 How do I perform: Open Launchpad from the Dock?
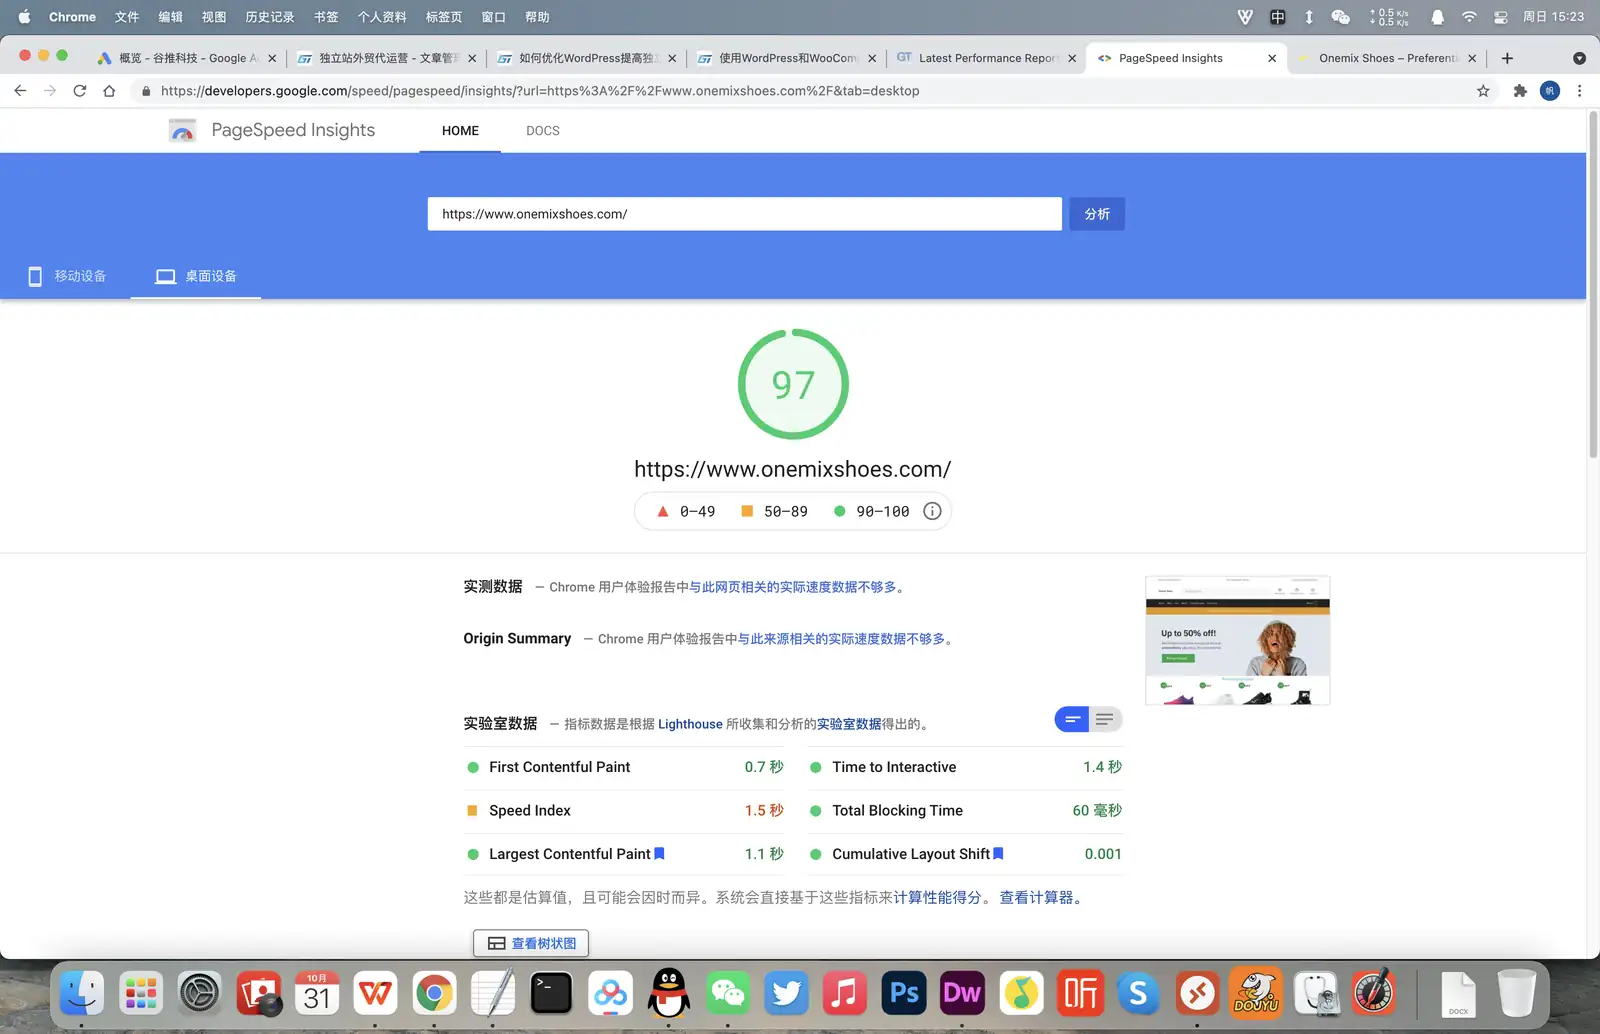(140, 993)
